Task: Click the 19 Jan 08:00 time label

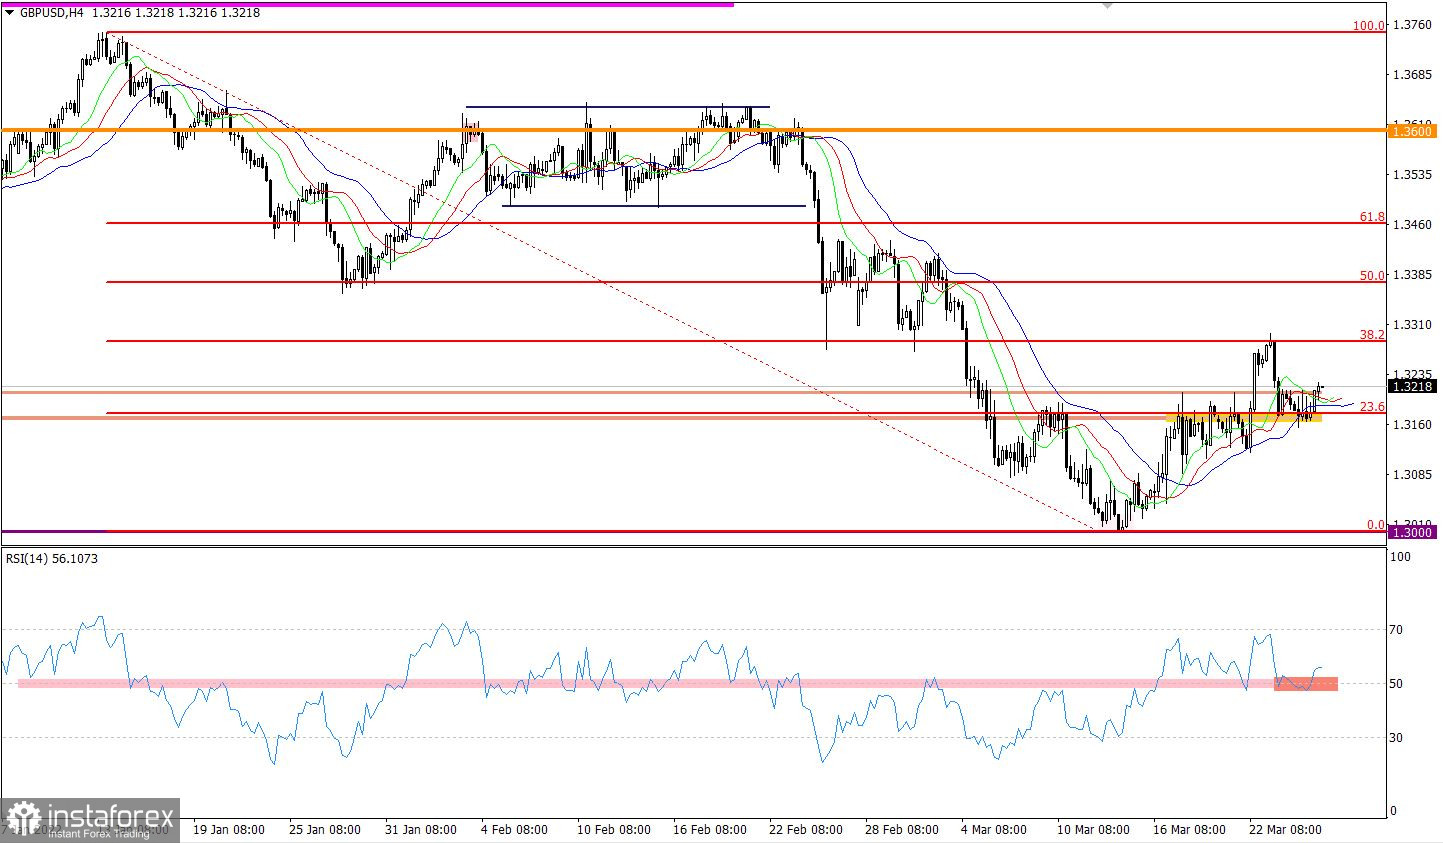Action: (x=228, y=830)
